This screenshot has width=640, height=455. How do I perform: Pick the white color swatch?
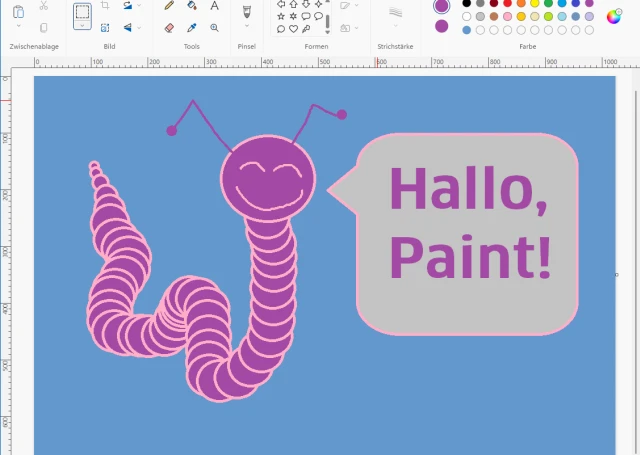(467, 16)
